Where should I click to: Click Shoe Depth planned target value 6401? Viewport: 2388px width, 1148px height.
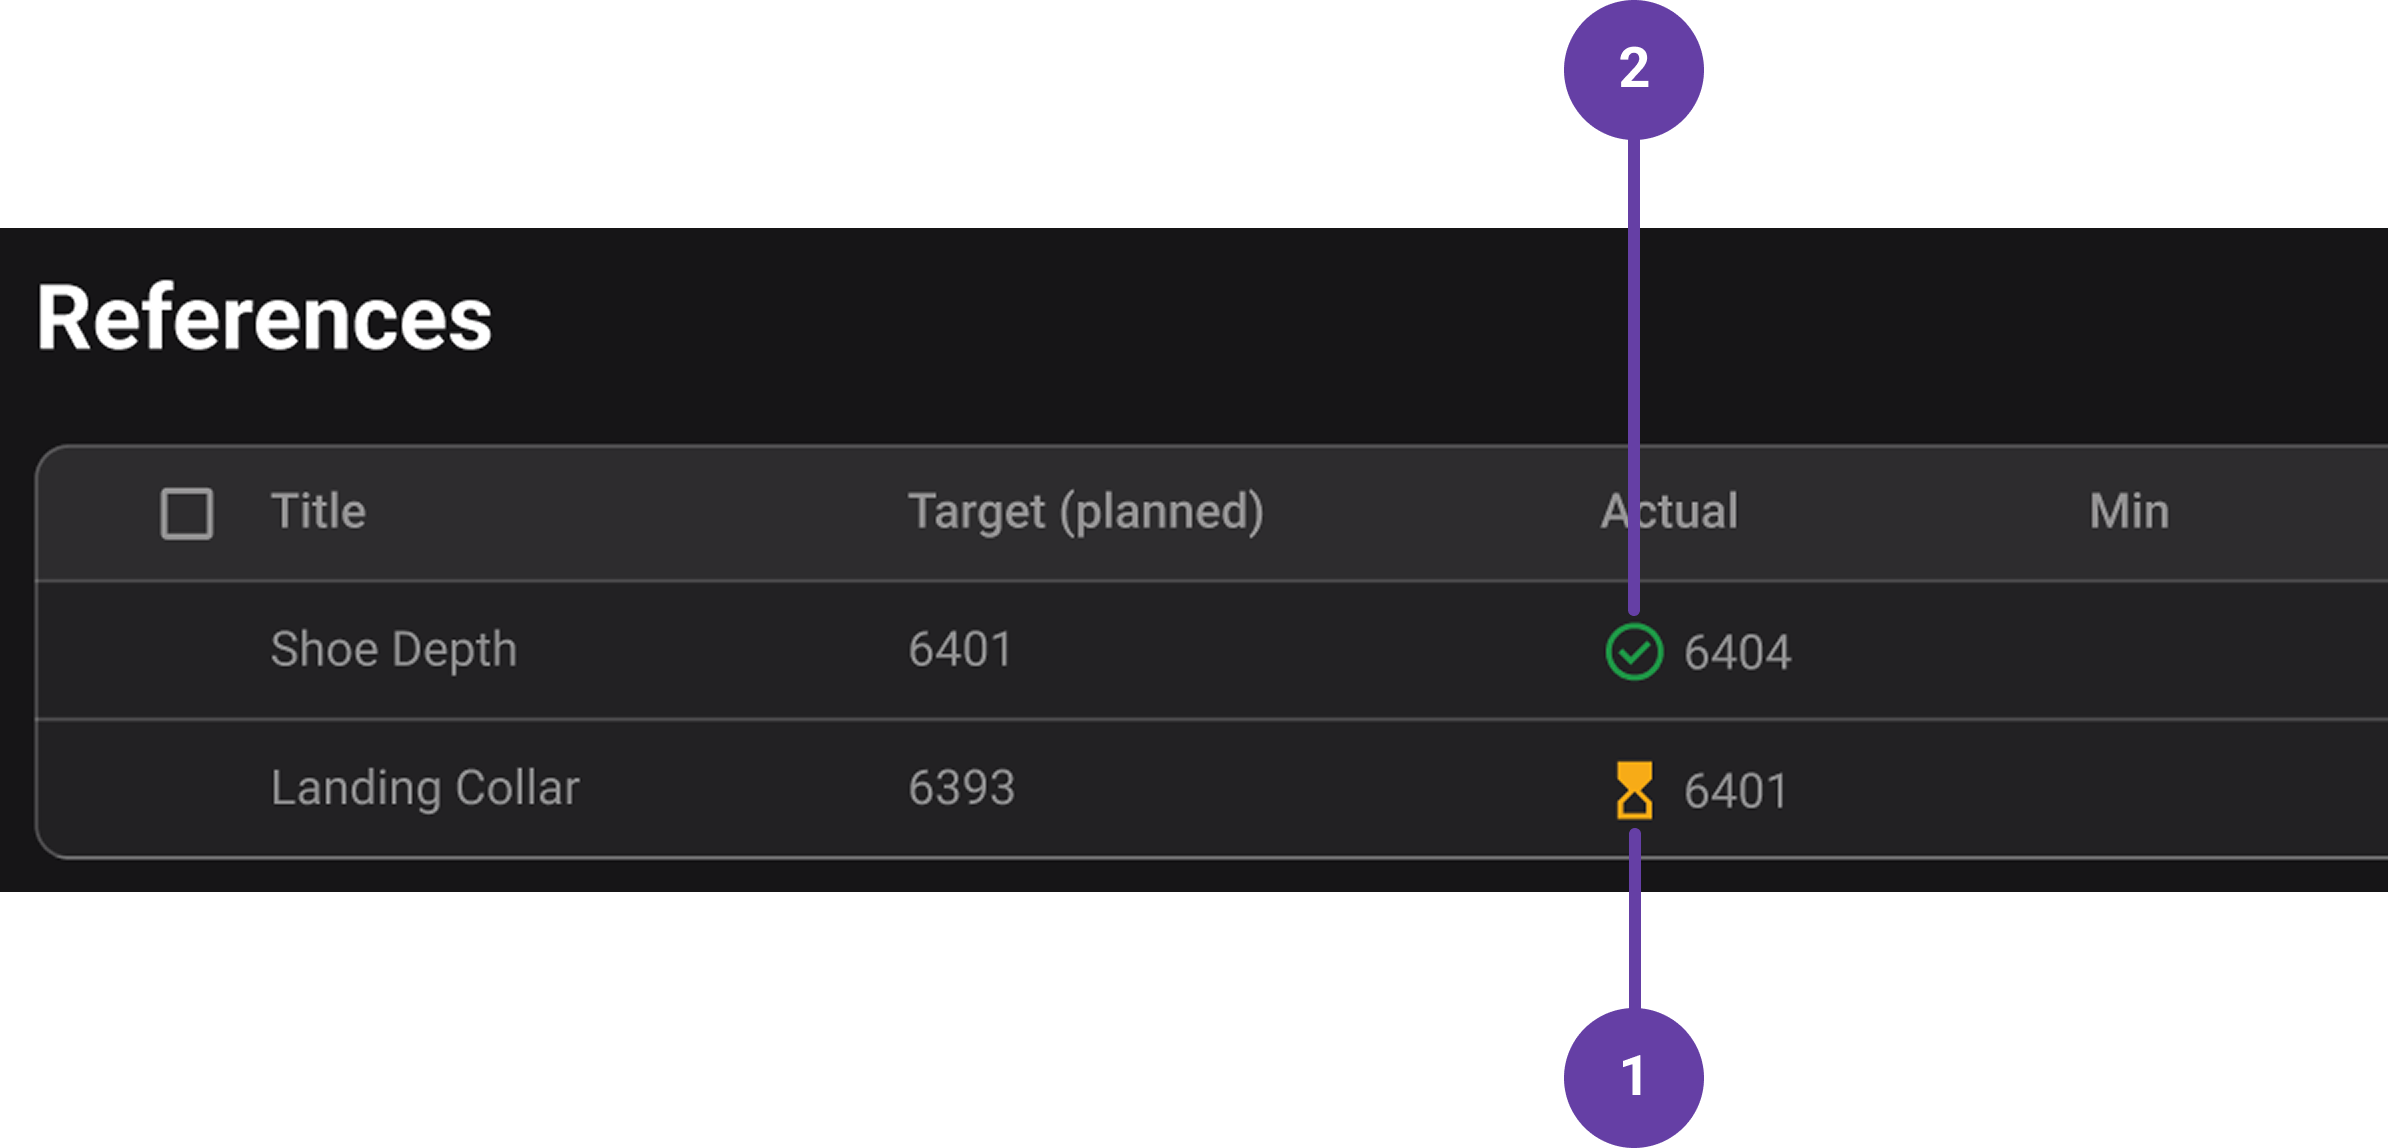coord(960,650)
